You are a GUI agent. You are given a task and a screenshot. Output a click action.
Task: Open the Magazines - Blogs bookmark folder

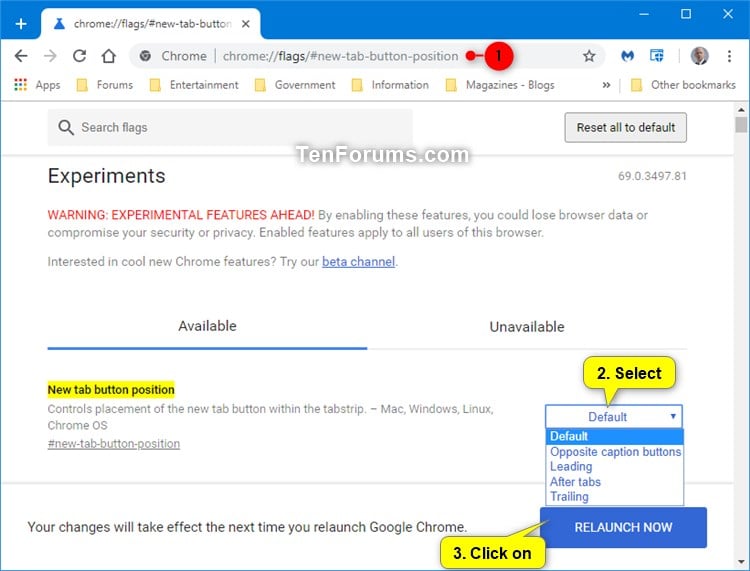point(500,85)
